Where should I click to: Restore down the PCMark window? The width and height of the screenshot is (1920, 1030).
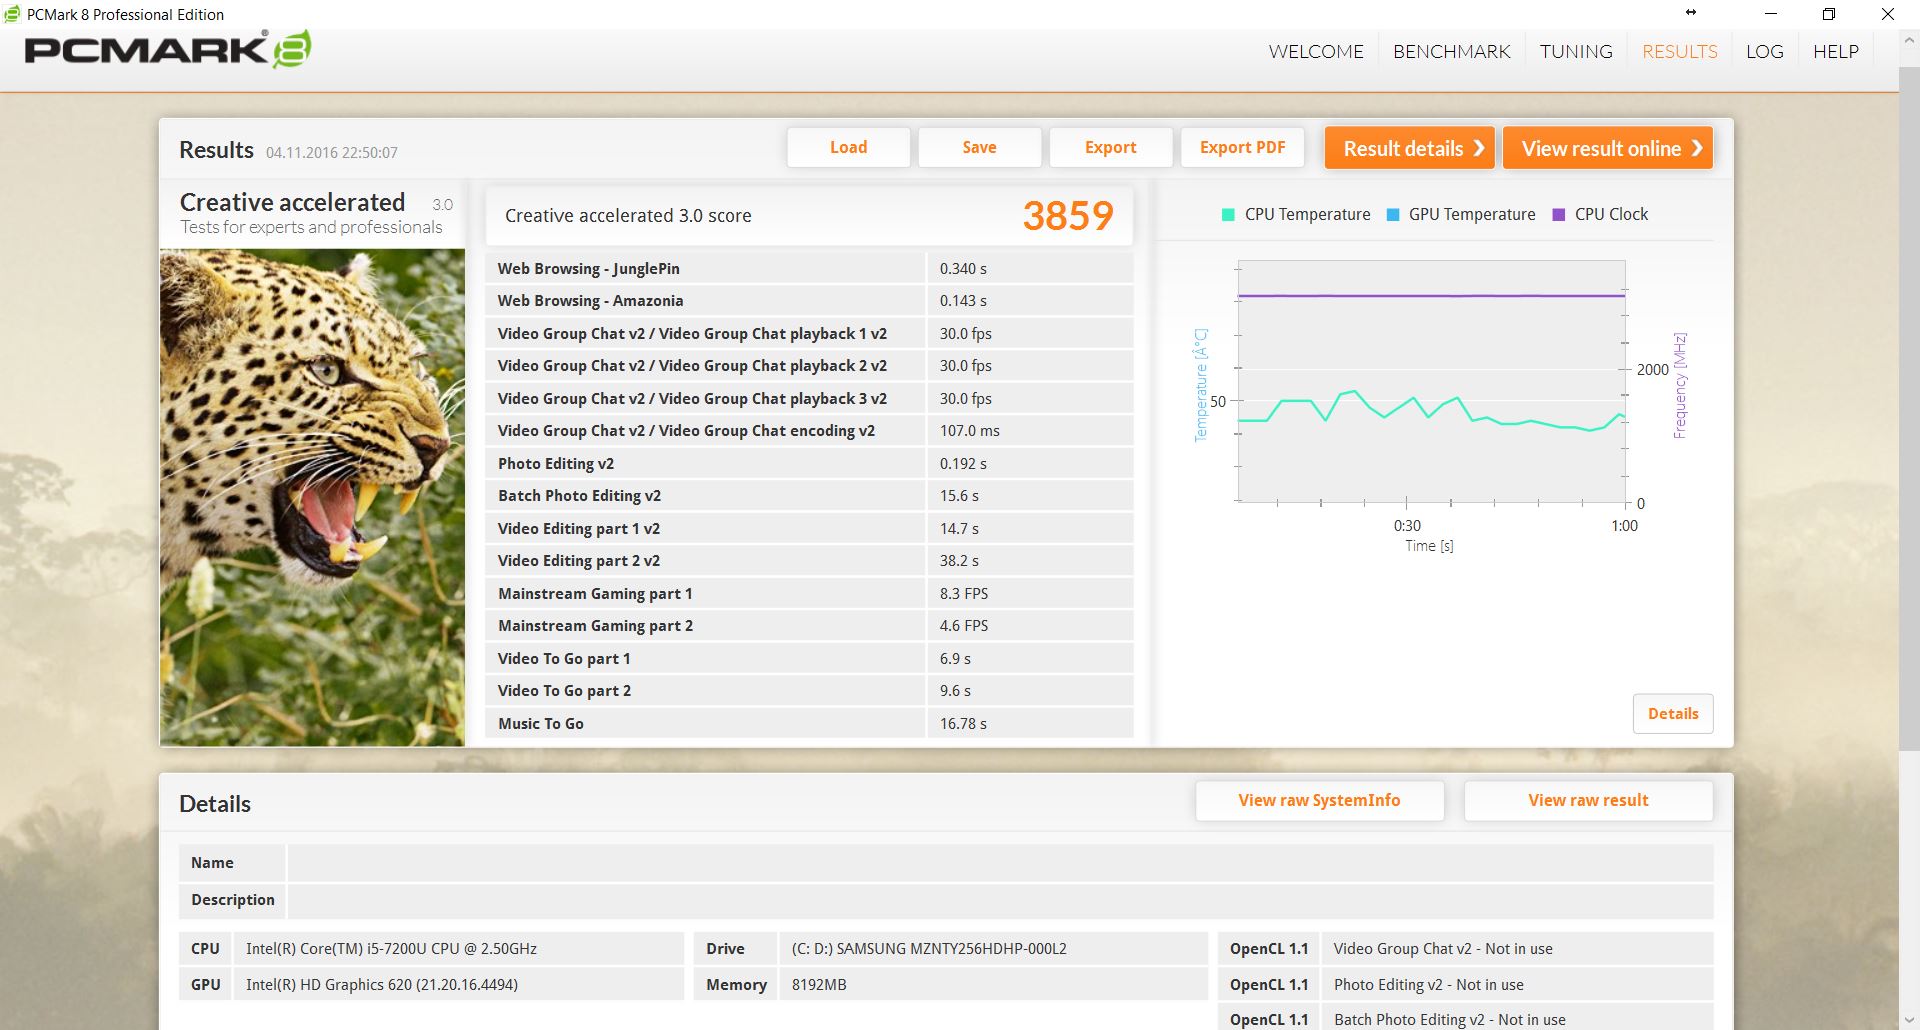(x=1829, y=14)
